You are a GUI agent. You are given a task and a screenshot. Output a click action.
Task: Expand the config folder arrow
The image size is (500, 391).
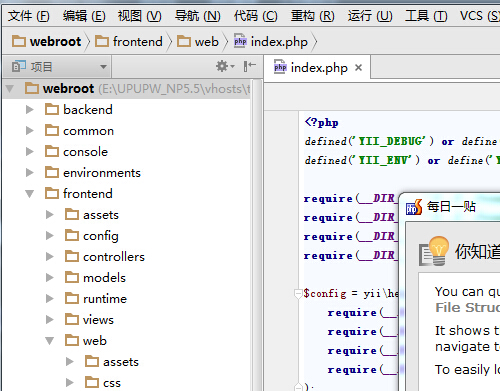point(50,236)
